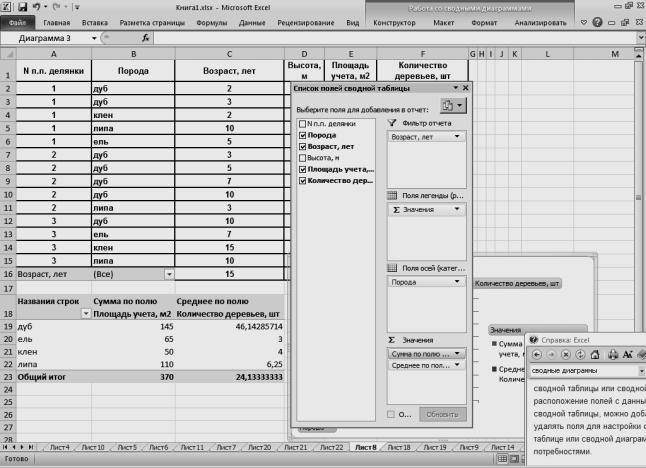
Task: Click the Redo arrow icon
Action: coord(56,7)
